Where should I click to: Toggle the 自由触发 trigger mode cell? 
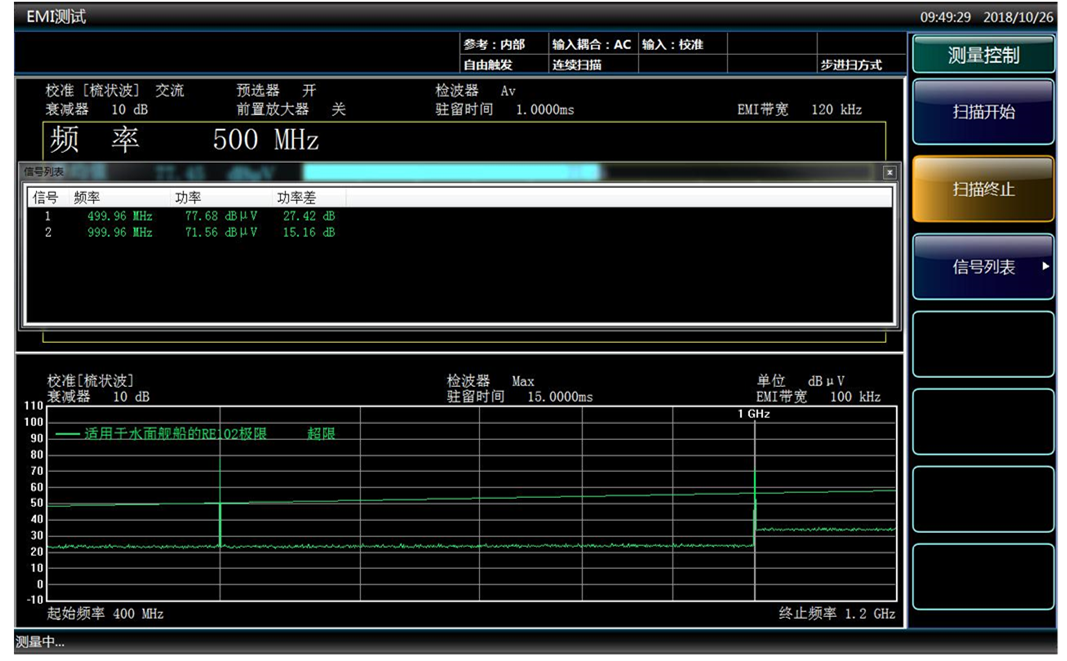coord(488,65)
